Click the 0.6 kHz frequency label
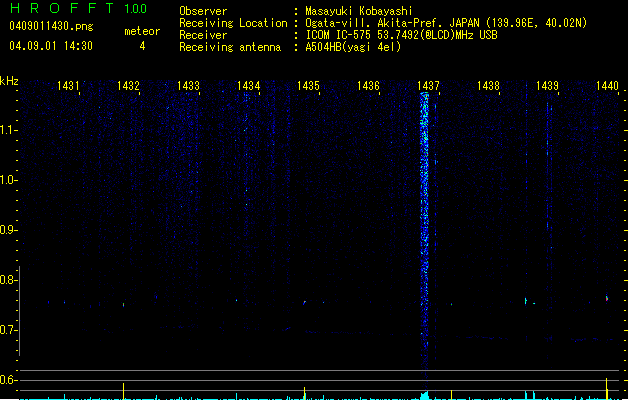Image resolution: width=629 pixels, height=400 pixels. click(x=8, y=380)
